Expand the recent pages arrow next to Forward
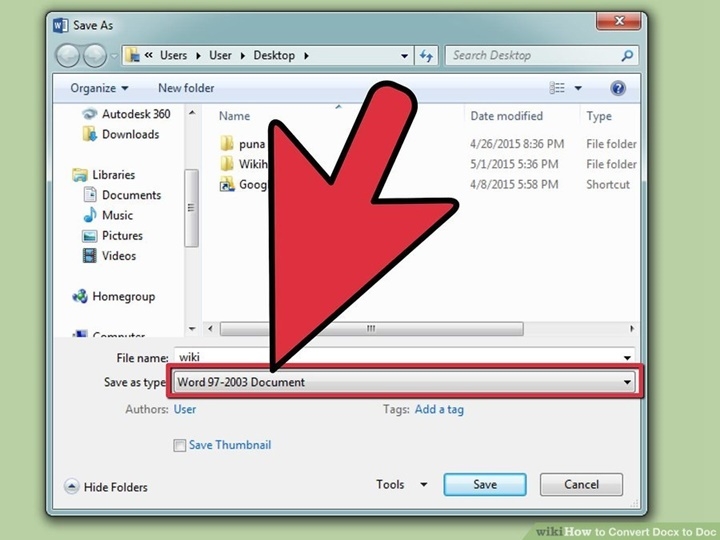 point(113,56)
